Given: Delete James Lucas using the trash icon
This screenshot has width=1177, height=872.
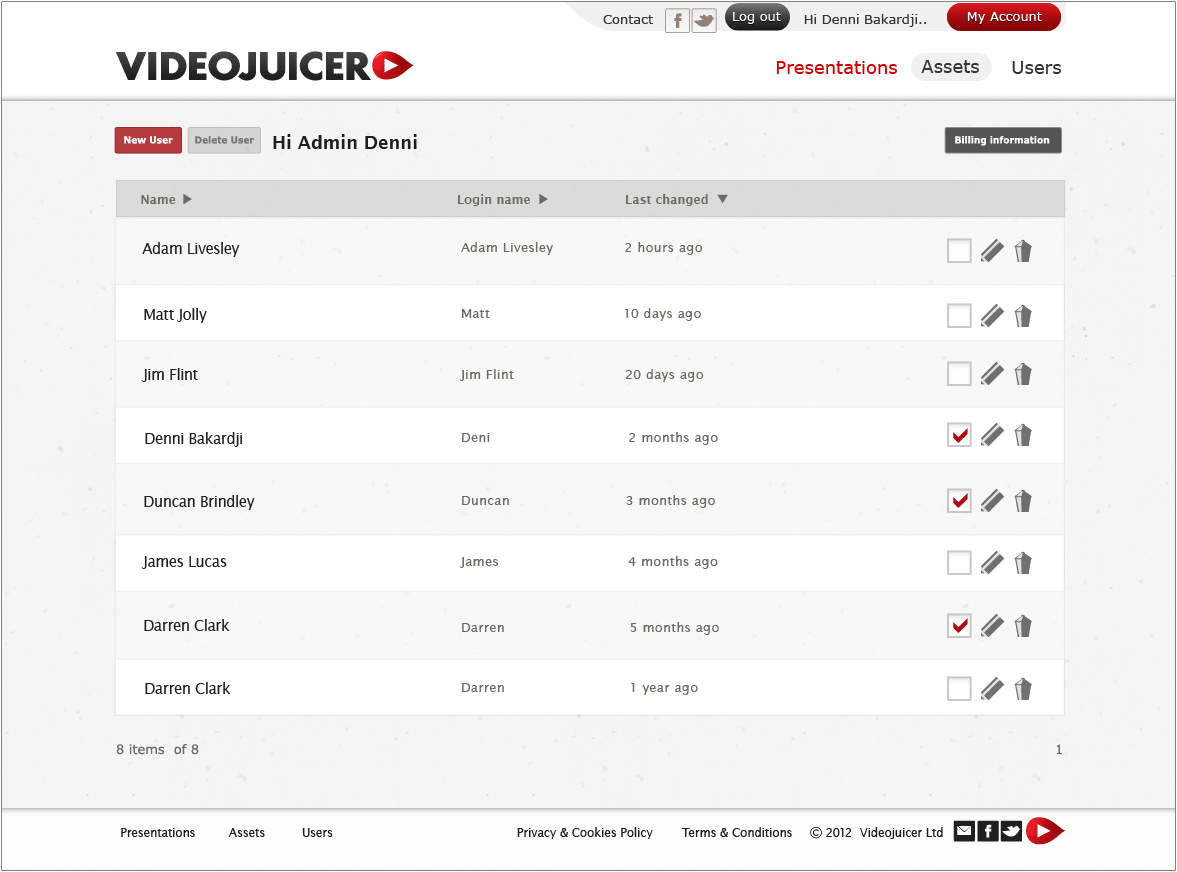Looking at the screenshot, I should pyautogui.click(x=1022, y=563).
